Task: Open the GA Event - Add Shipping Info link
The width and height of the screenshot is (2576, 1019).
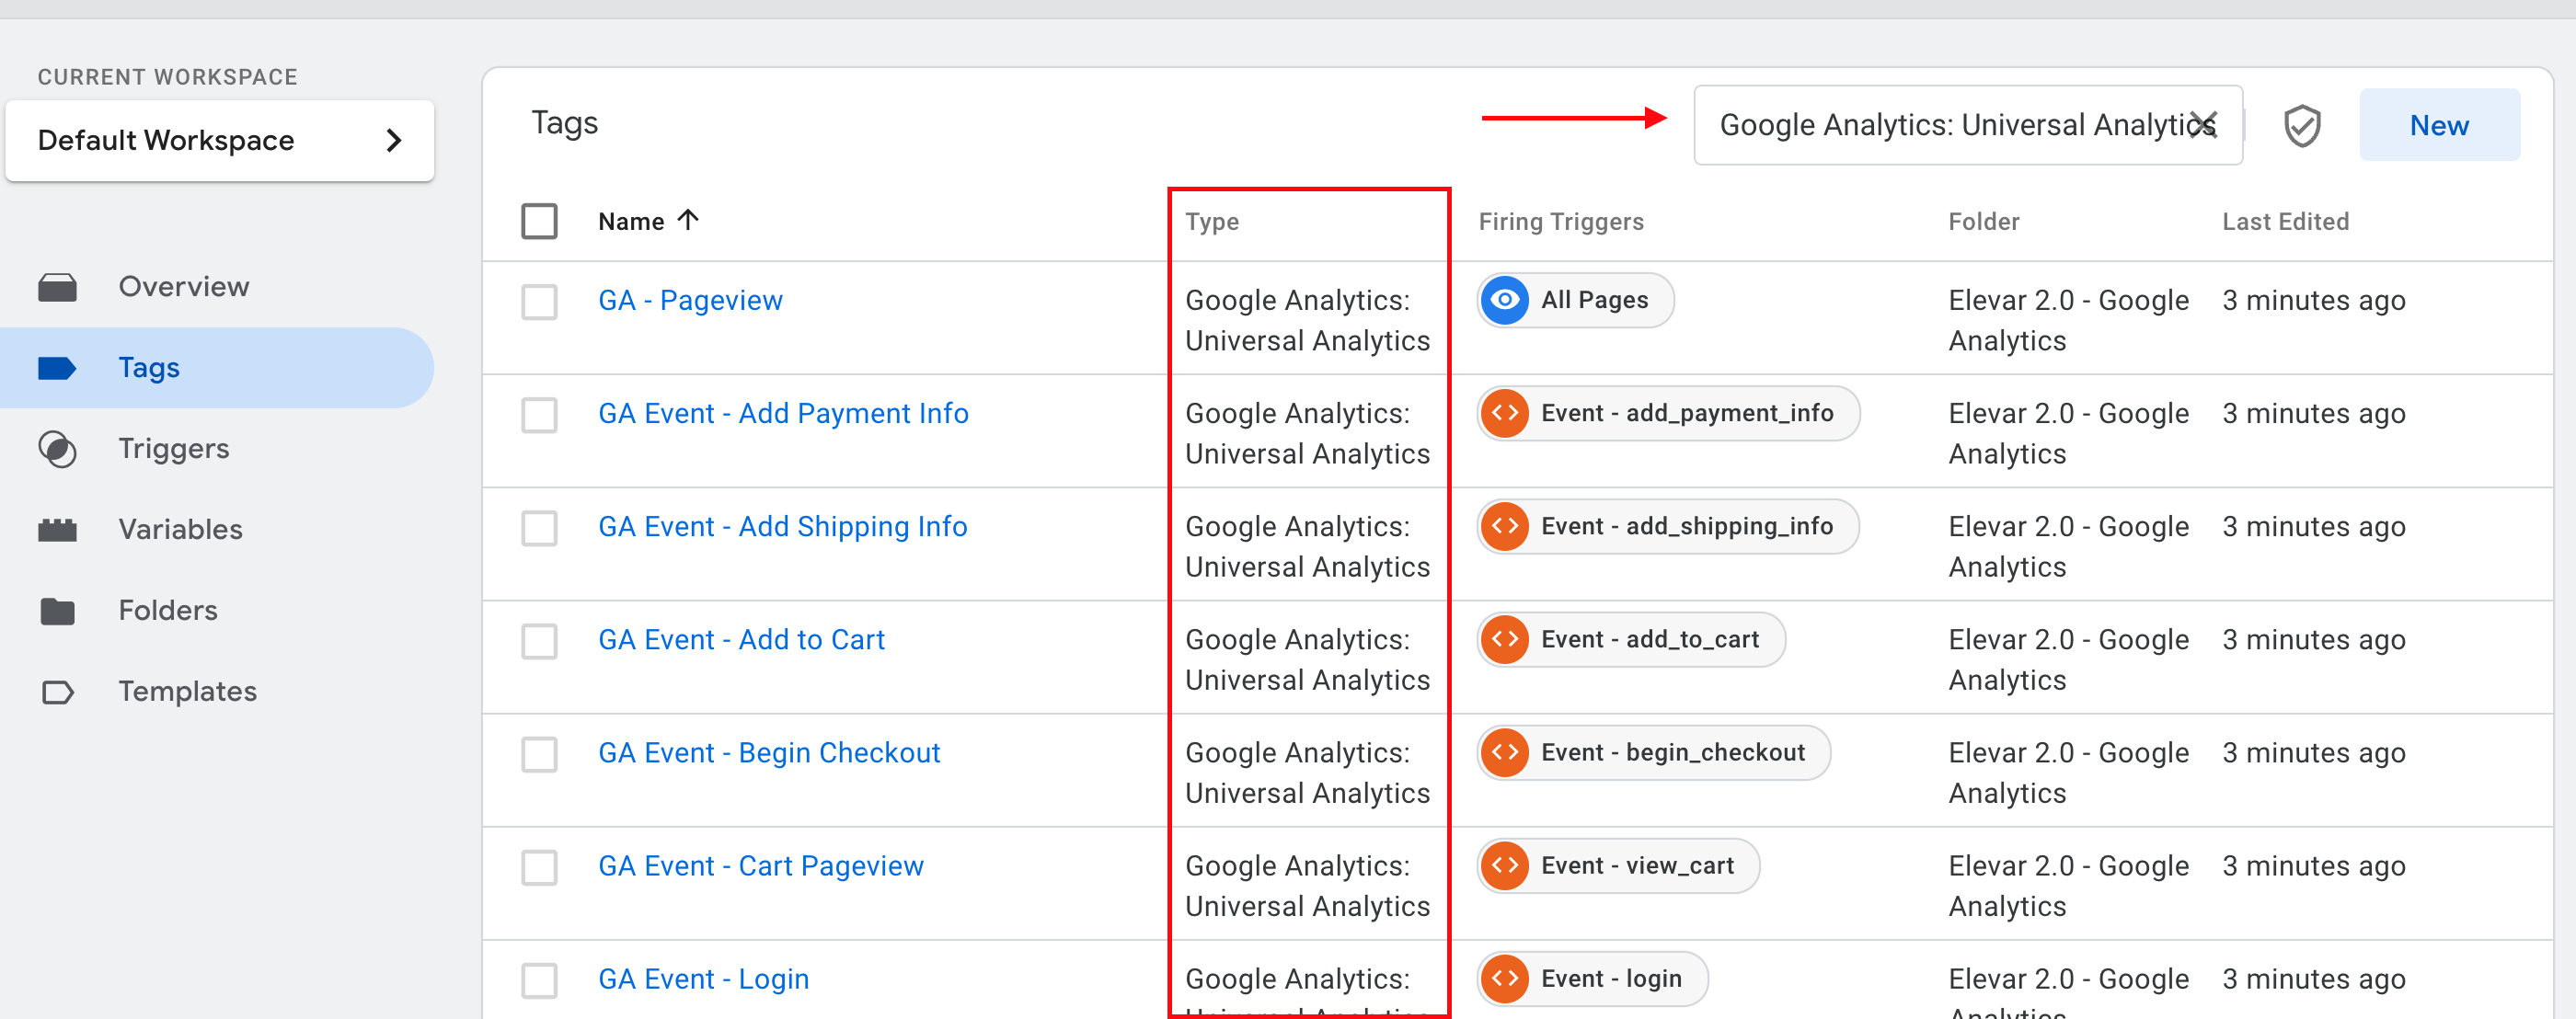Action: 782,527
